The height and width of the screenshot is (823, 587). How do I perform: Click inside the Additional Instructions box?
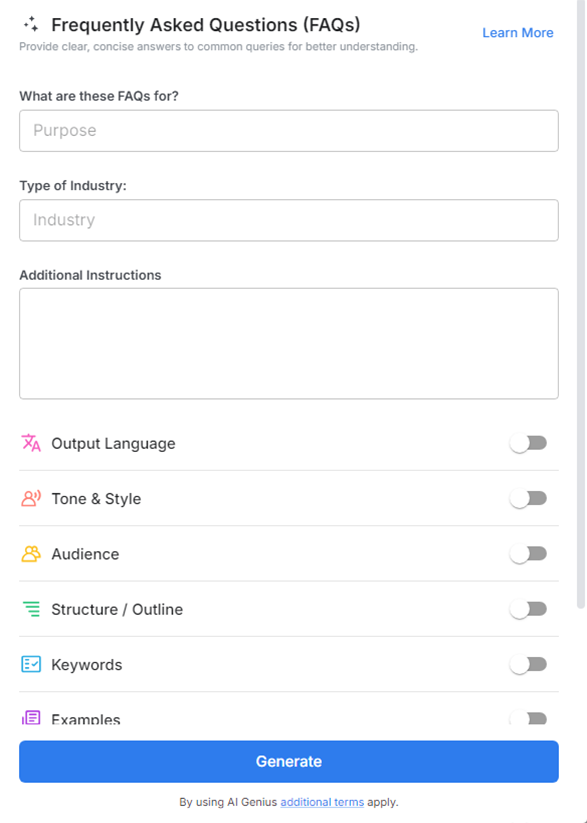pos(288,343)
